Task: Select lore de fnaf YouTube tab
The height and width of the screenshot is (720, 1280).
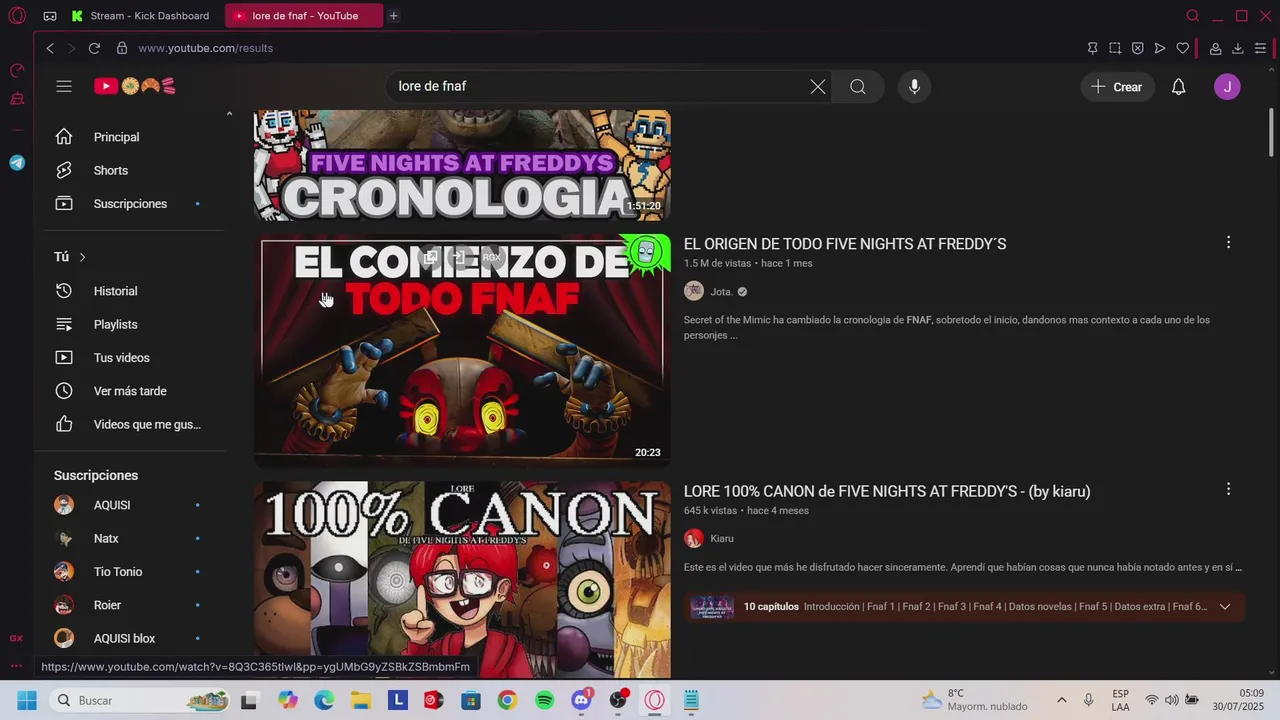Action: 303,16
